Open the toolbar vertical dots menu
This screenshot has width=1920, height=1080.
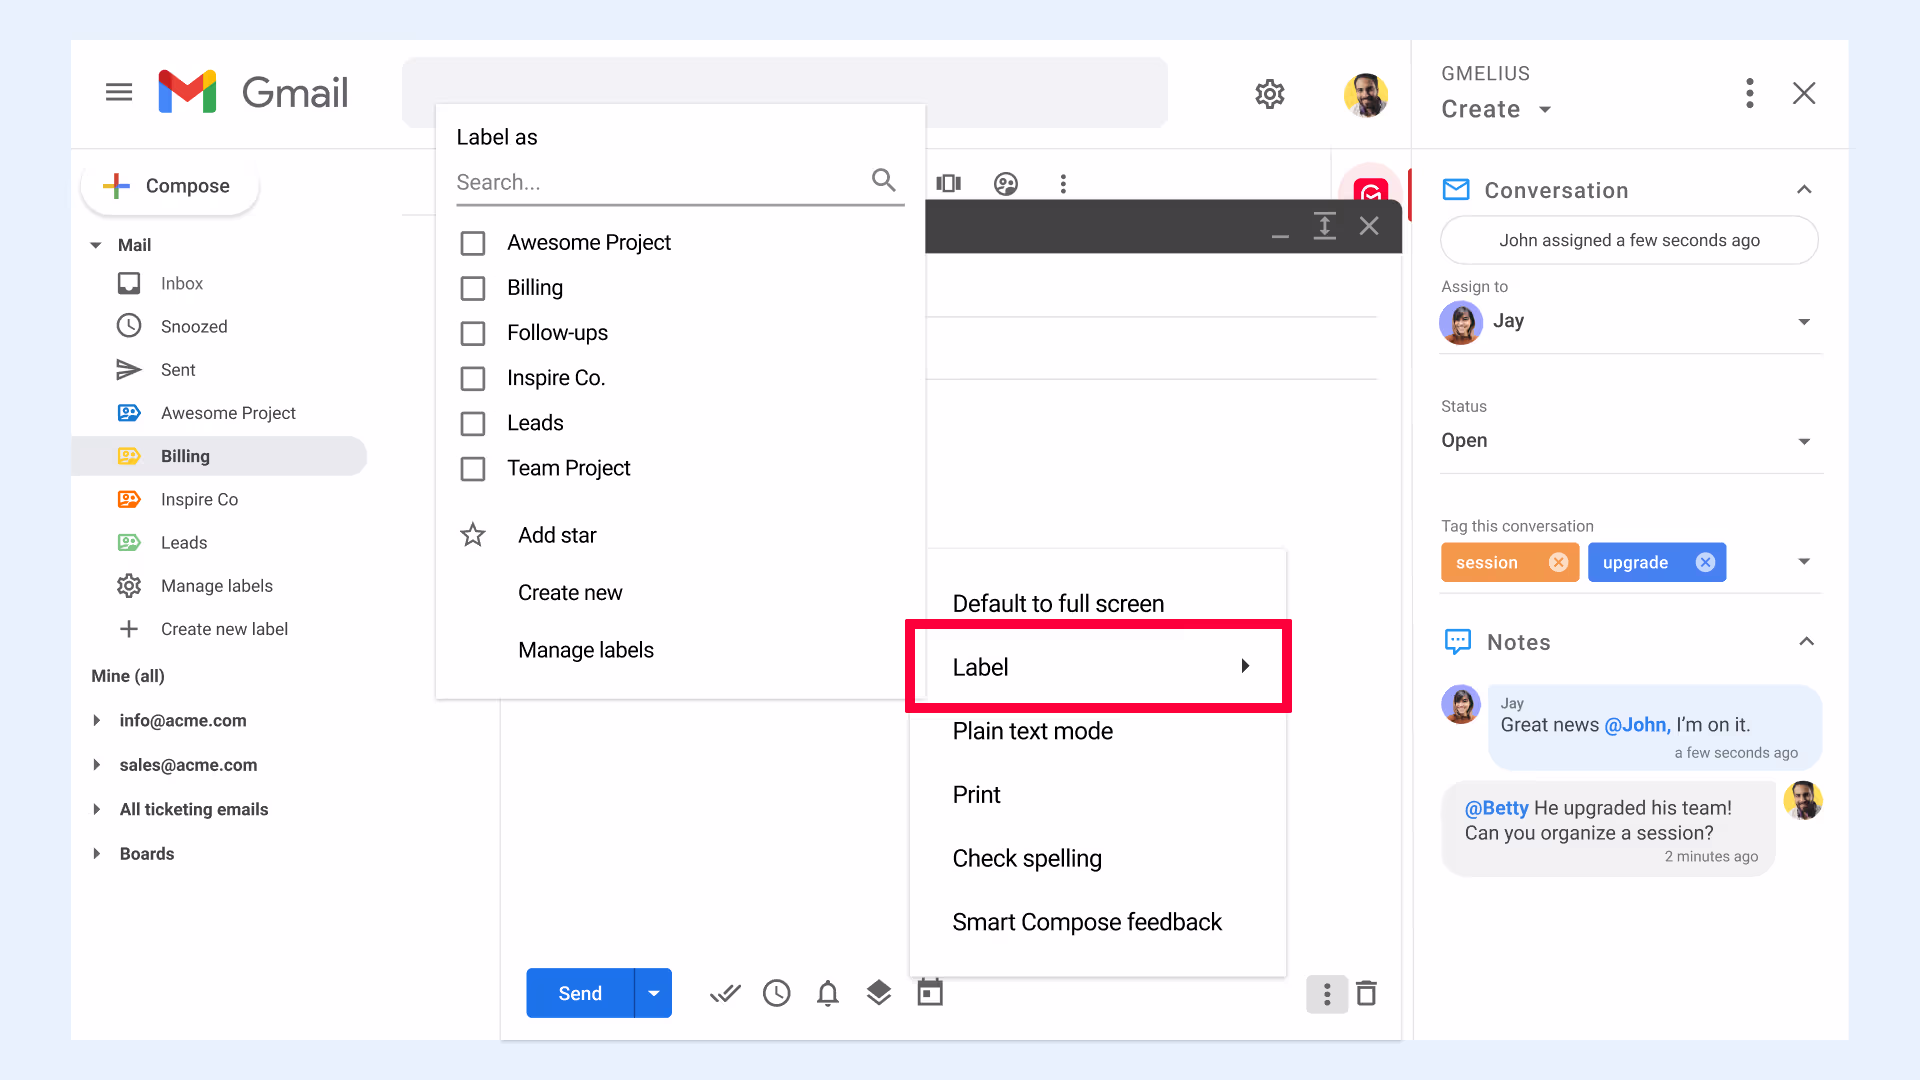(1063, 184)
